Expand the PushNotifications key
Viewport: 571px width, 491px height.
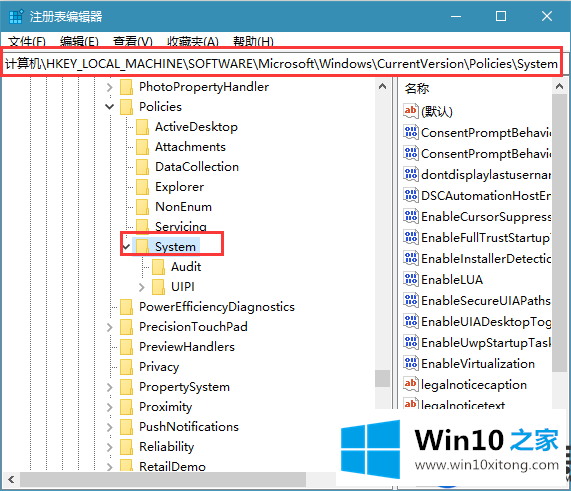(x=109, y=427)
